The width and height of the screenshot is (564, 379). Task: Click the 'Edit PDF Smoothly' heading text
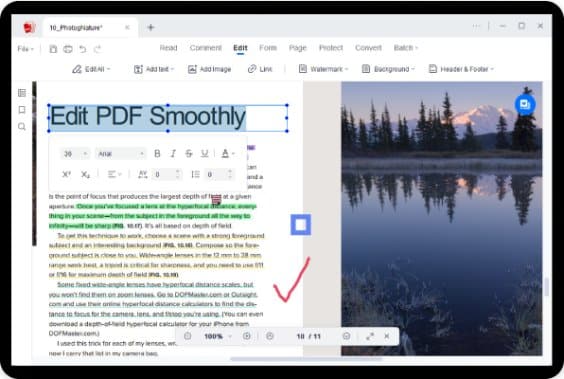148,117
